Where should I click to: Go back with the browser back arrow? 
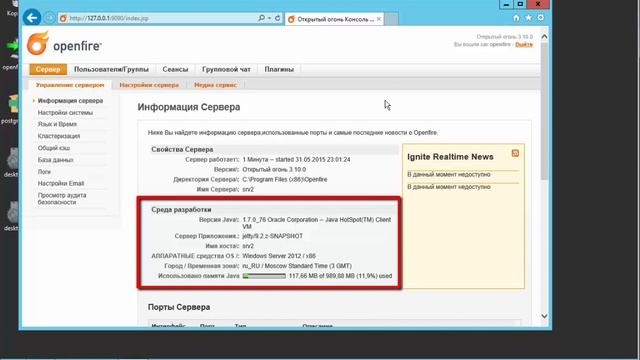(x=32, y=18)
